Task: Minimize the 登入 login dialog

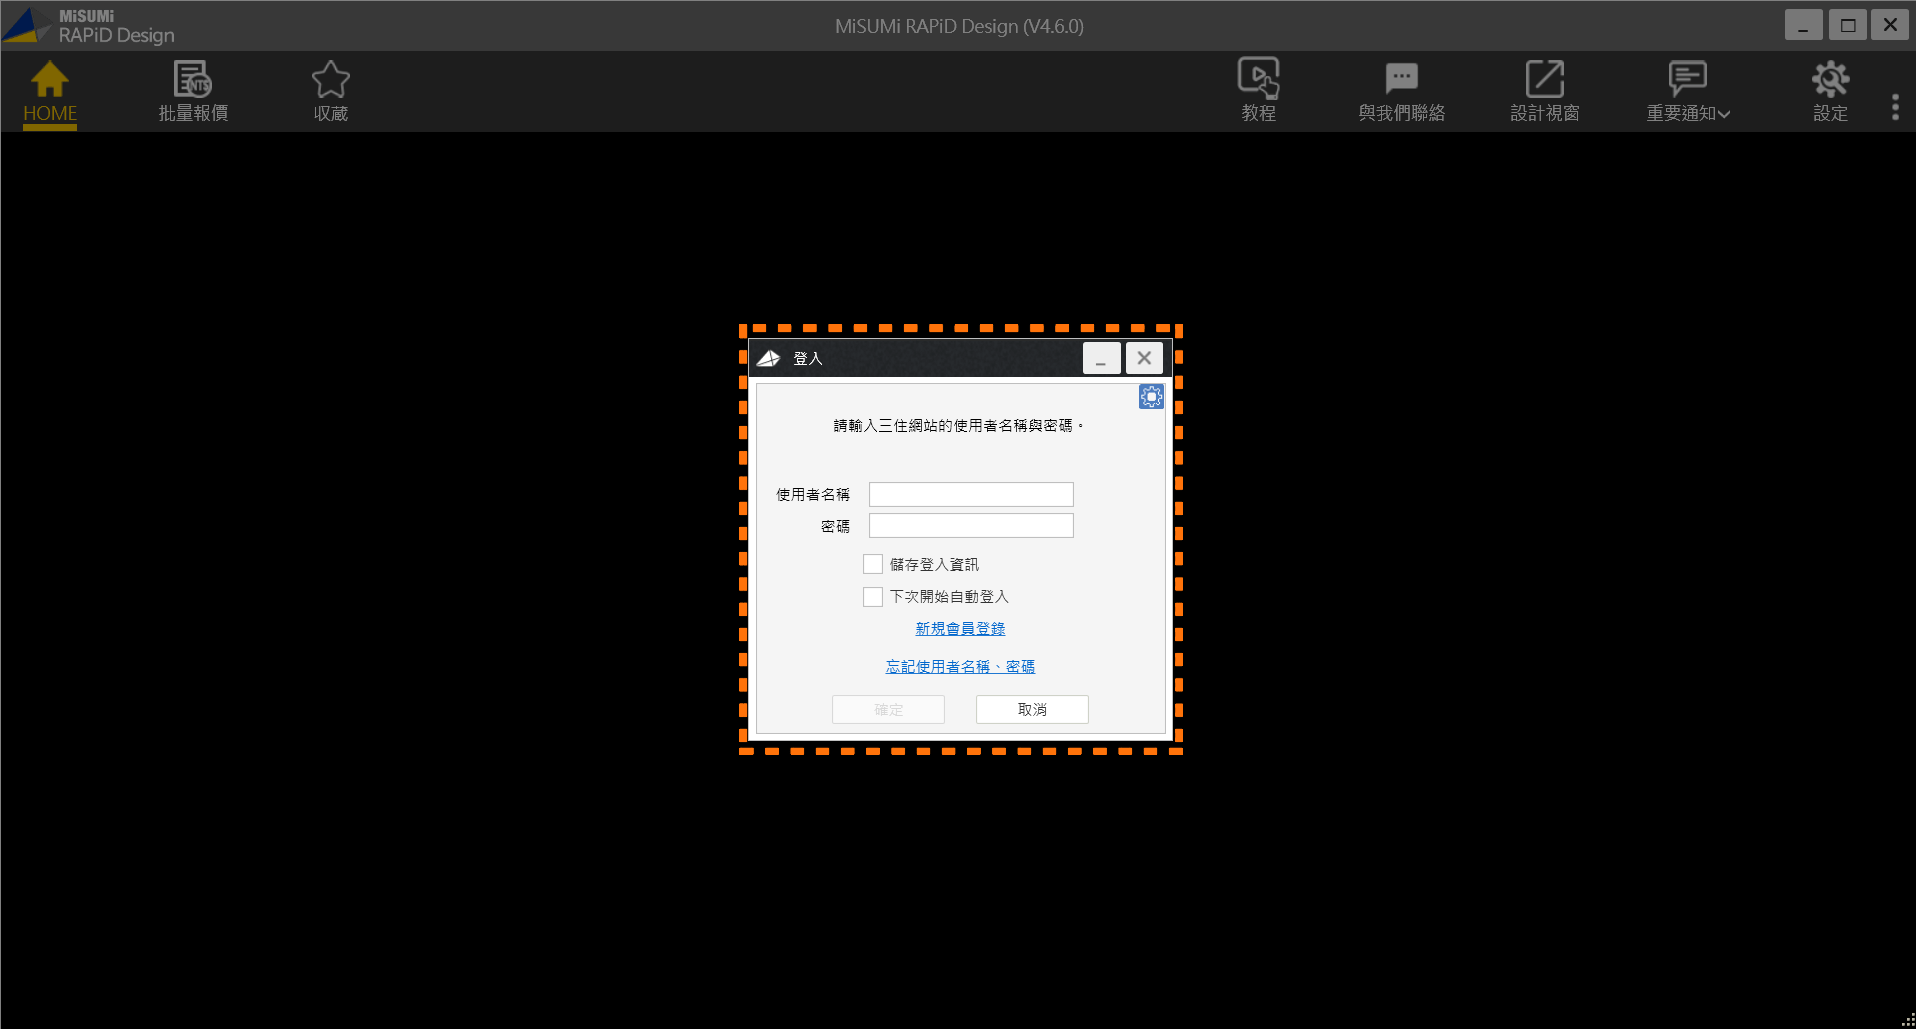Action: click(x=1101, y=358)
